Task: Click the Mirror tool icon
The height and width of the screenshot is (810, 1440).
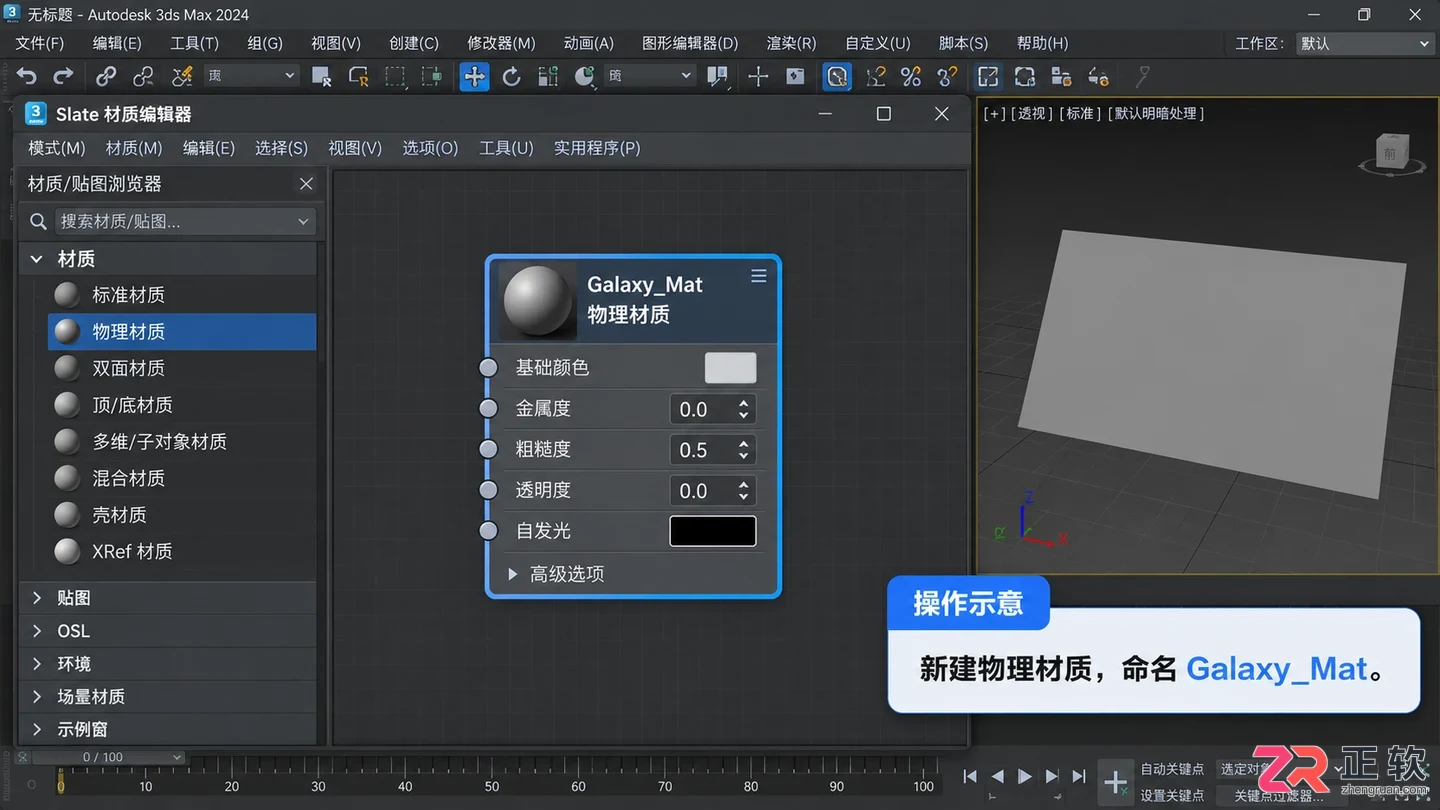Action: point(1024,76)
